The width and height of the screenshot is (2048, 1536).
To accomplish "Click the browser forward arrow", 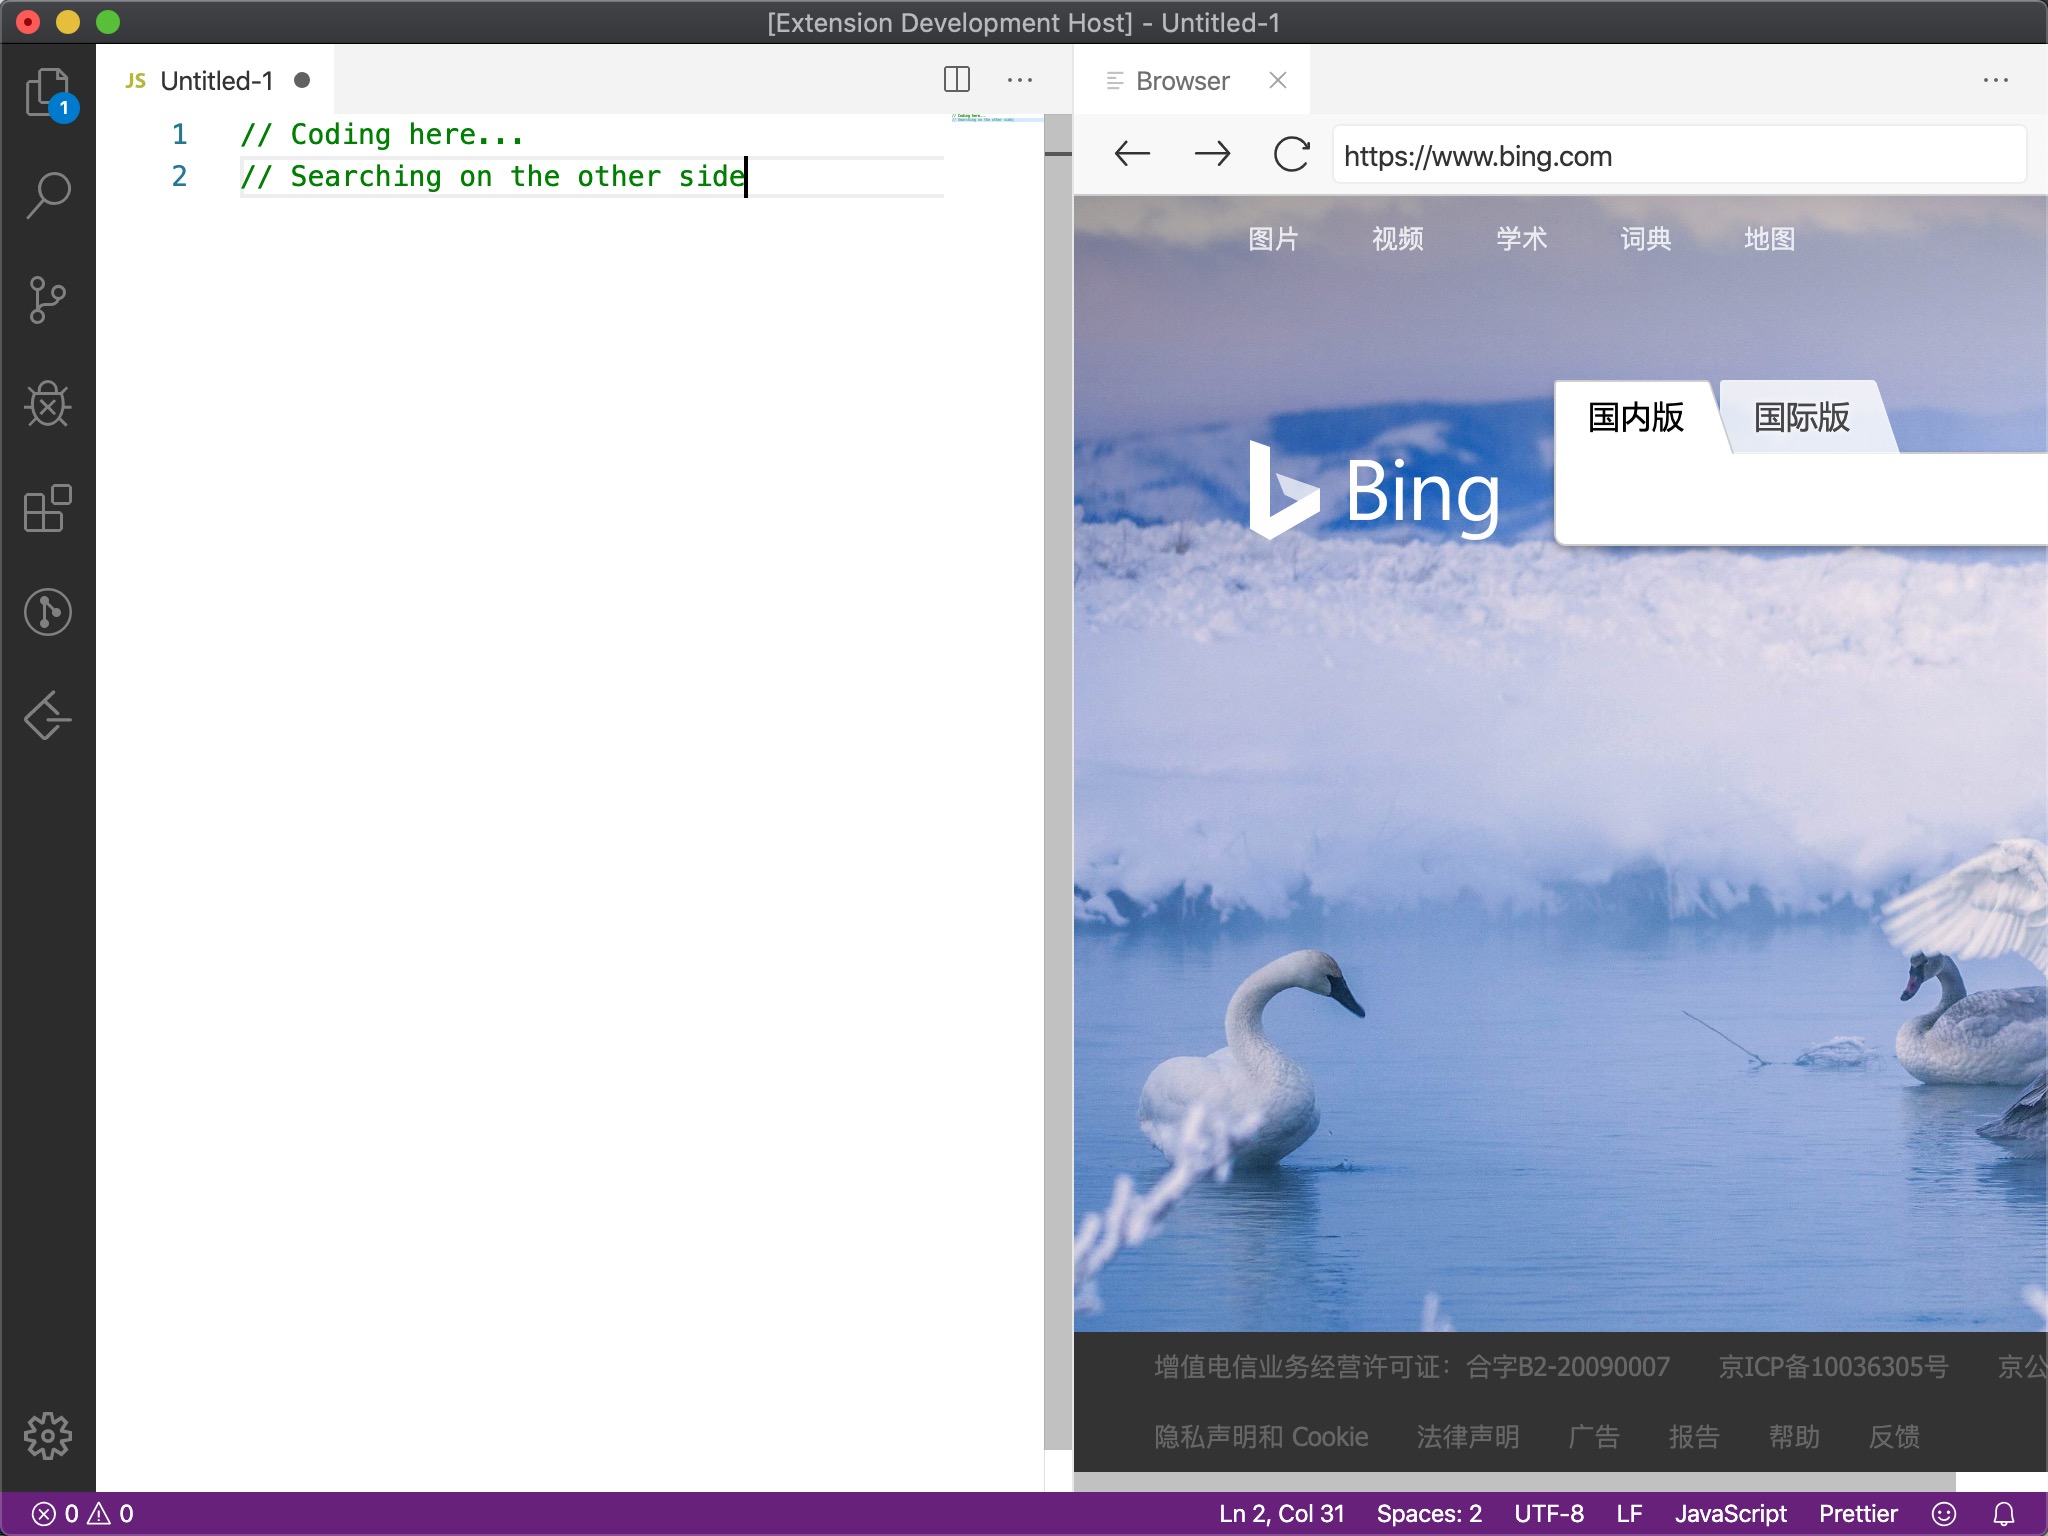I will (1212, 154).
